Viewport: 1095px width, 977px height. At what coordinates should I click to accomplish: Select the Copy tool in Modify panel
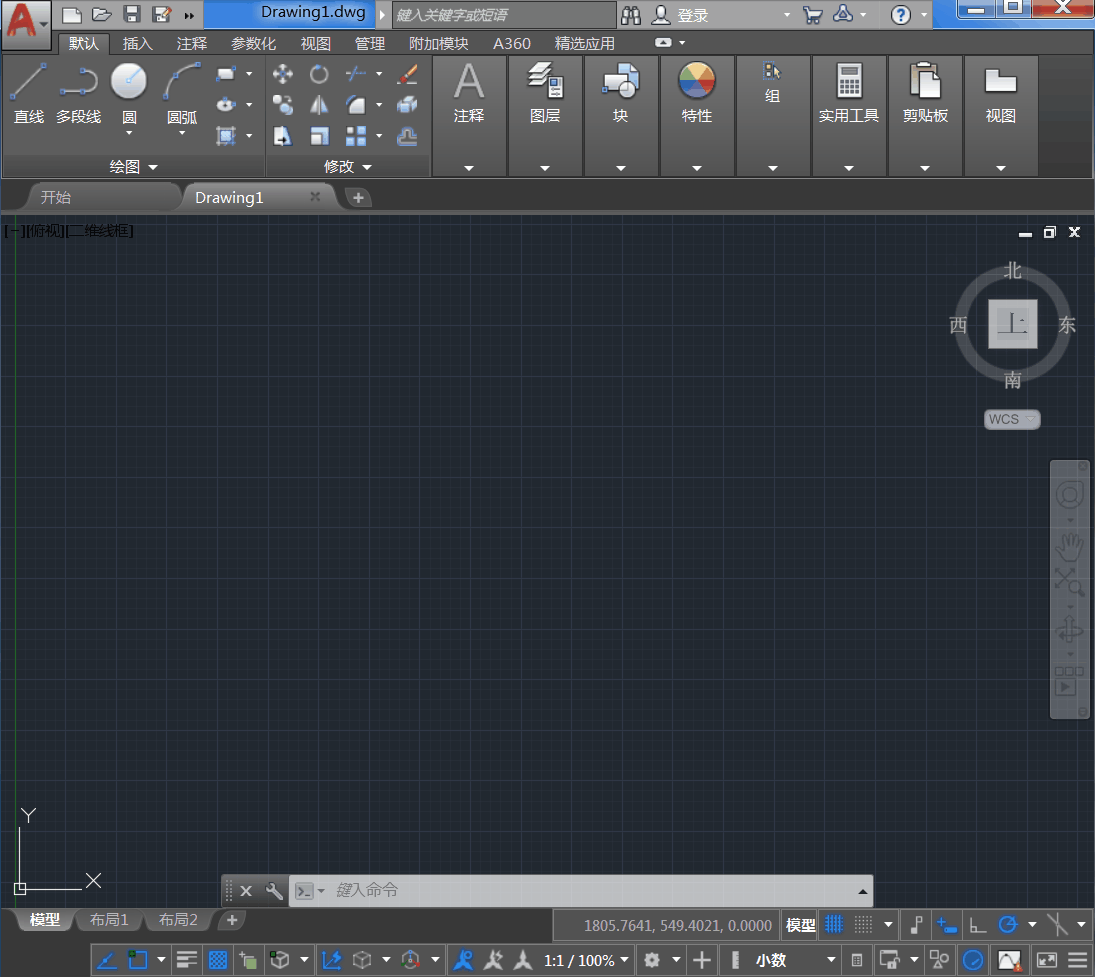click(282, 105)
